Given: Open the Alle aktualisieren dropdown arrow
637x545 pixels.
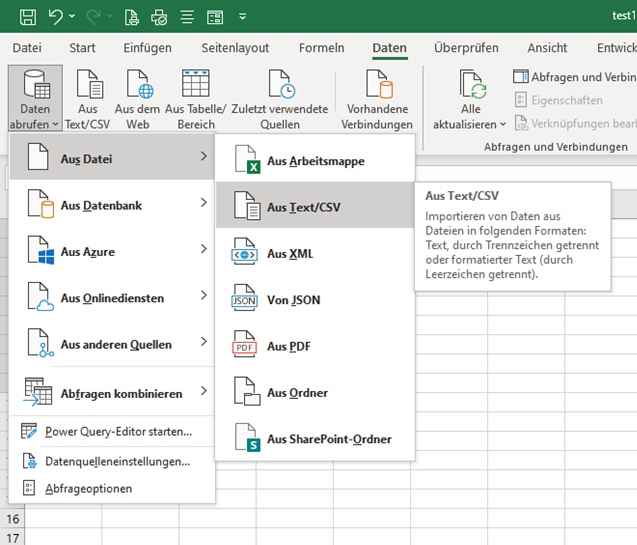Looking at the screenshot, I should pos(503,124).
